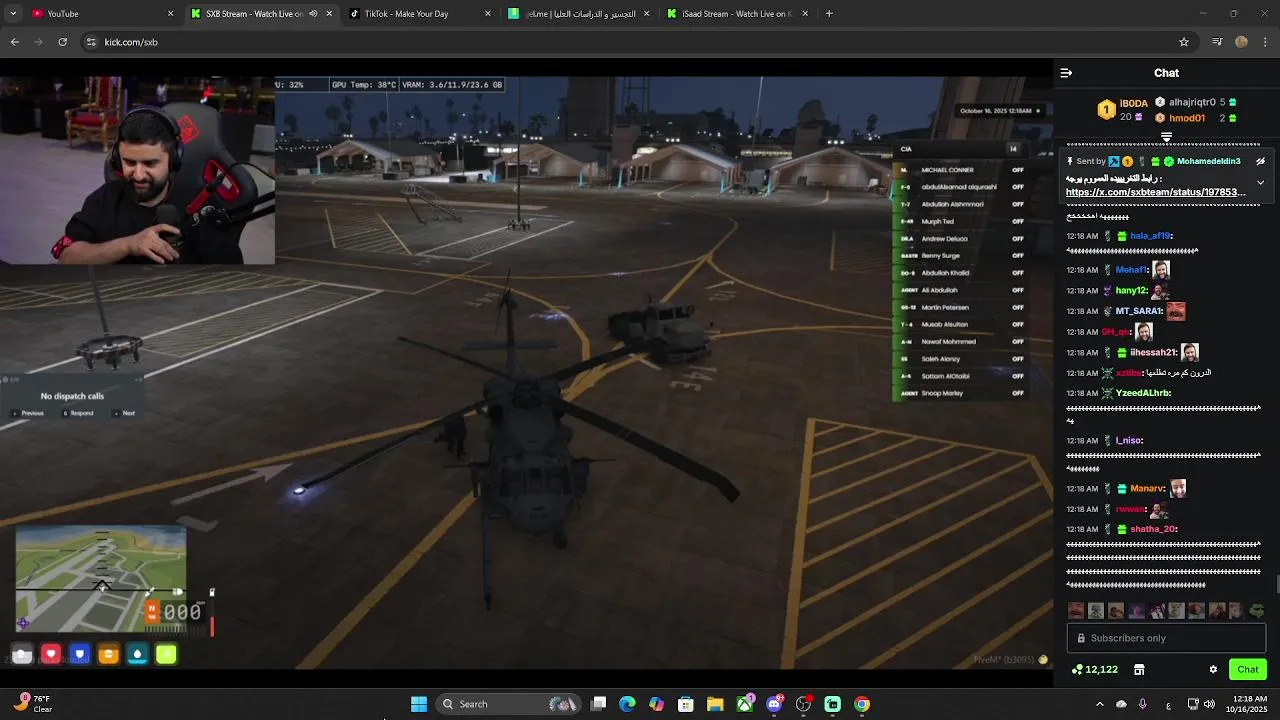
Task: Open chat settings gear icon
Action: [1213, 670]
